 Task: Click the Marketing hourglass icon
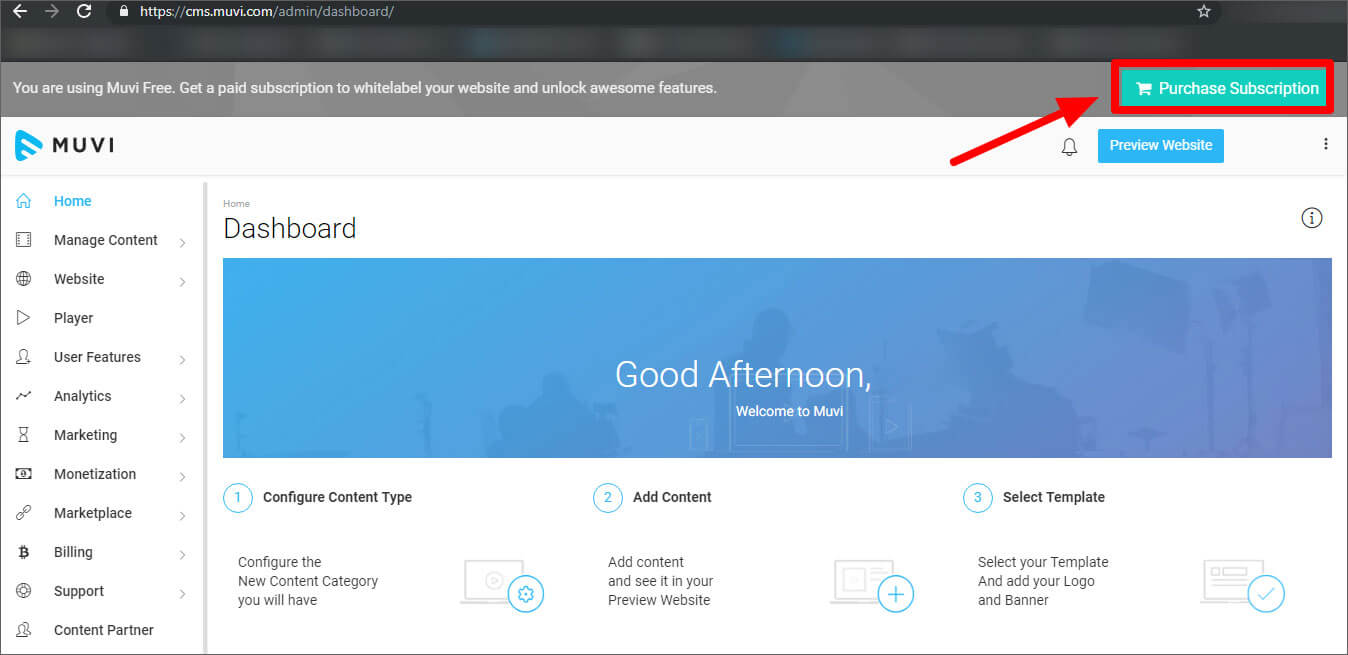tap(23, 435)
